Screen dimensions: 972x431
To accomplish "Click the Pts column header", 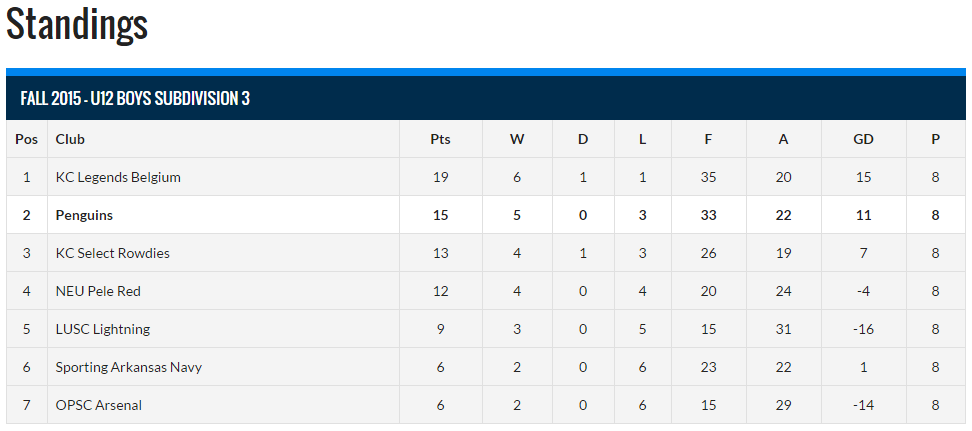I will [440, 140].
